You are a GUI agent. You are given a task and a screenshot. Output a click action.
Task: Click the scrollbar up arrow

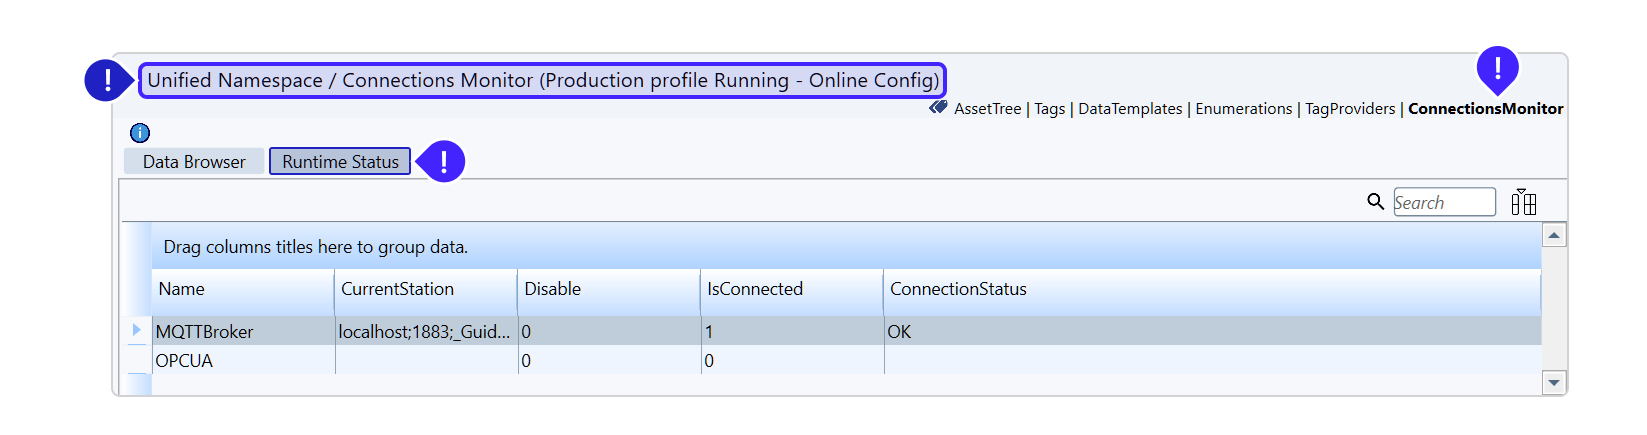coord(1553,236)
